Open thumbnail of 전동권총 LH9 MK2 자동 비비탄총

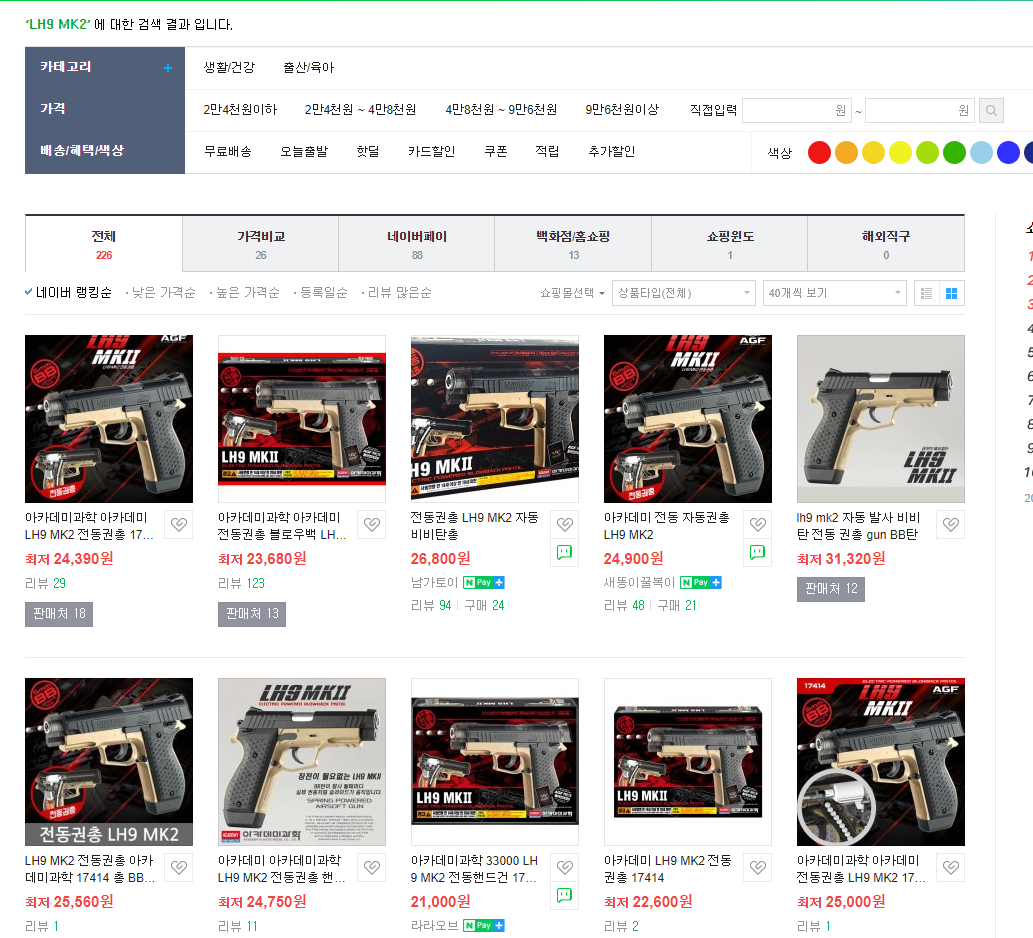(495, 419)
